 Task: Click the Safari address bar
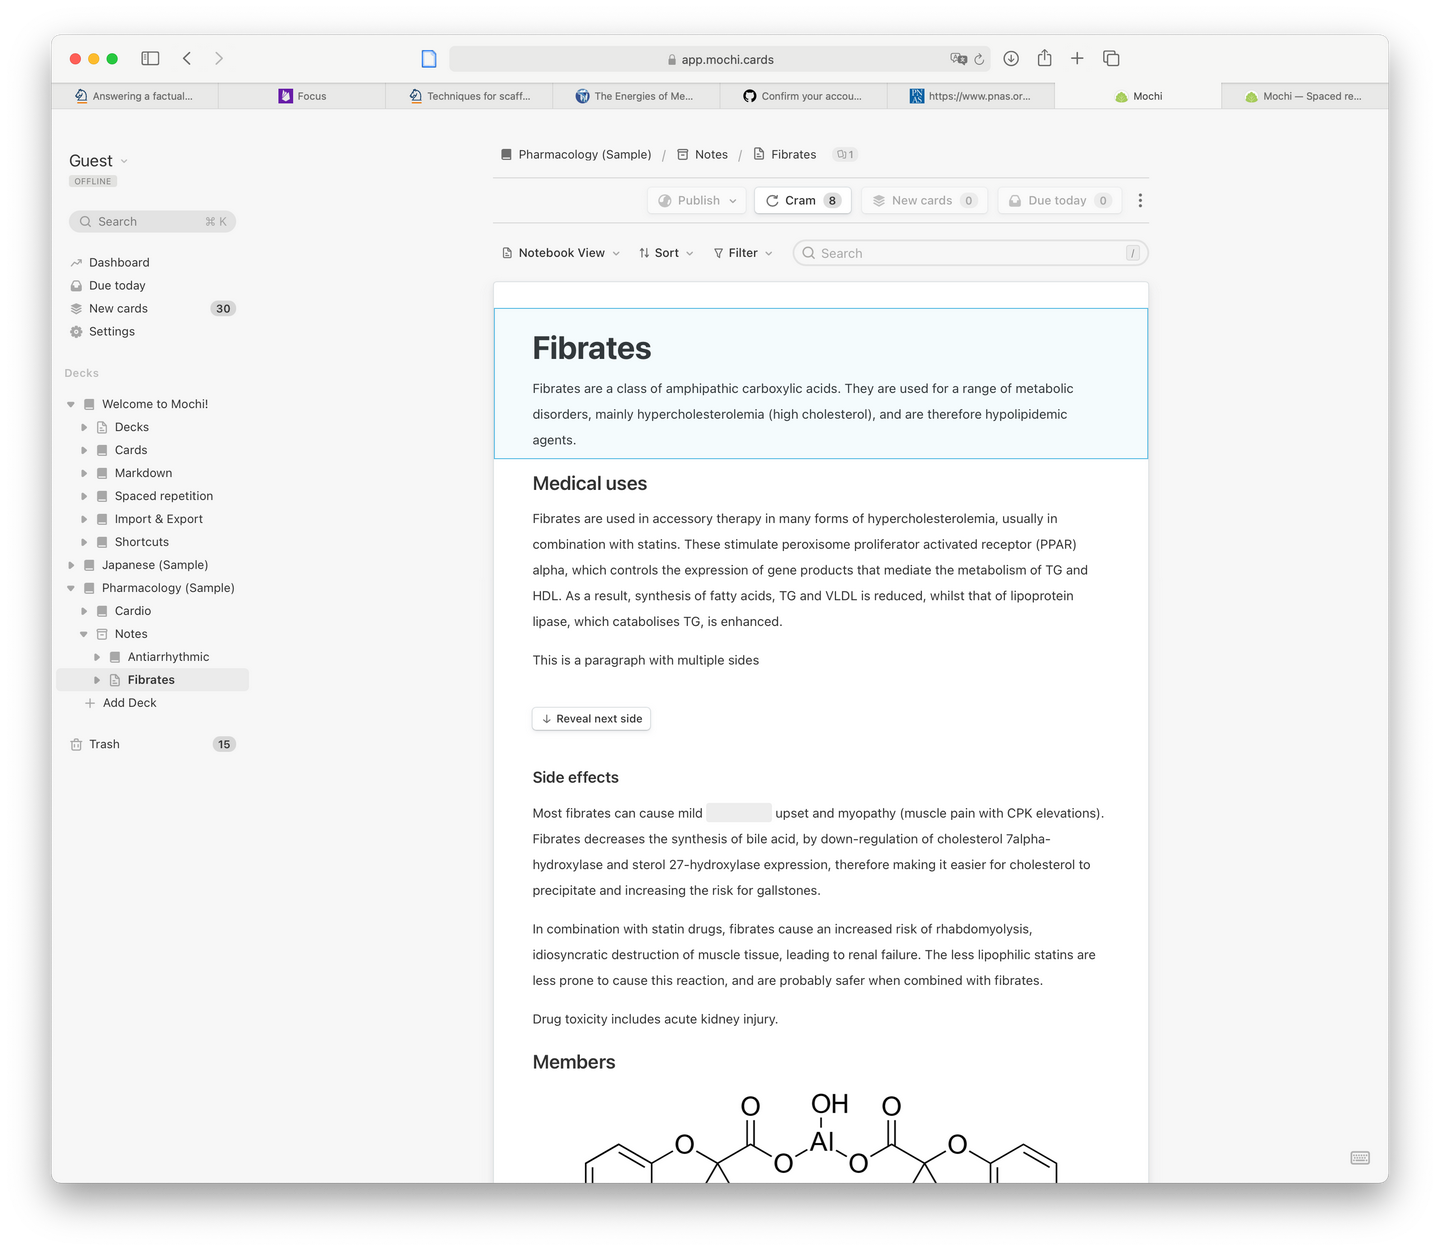(x=720, y=59)
